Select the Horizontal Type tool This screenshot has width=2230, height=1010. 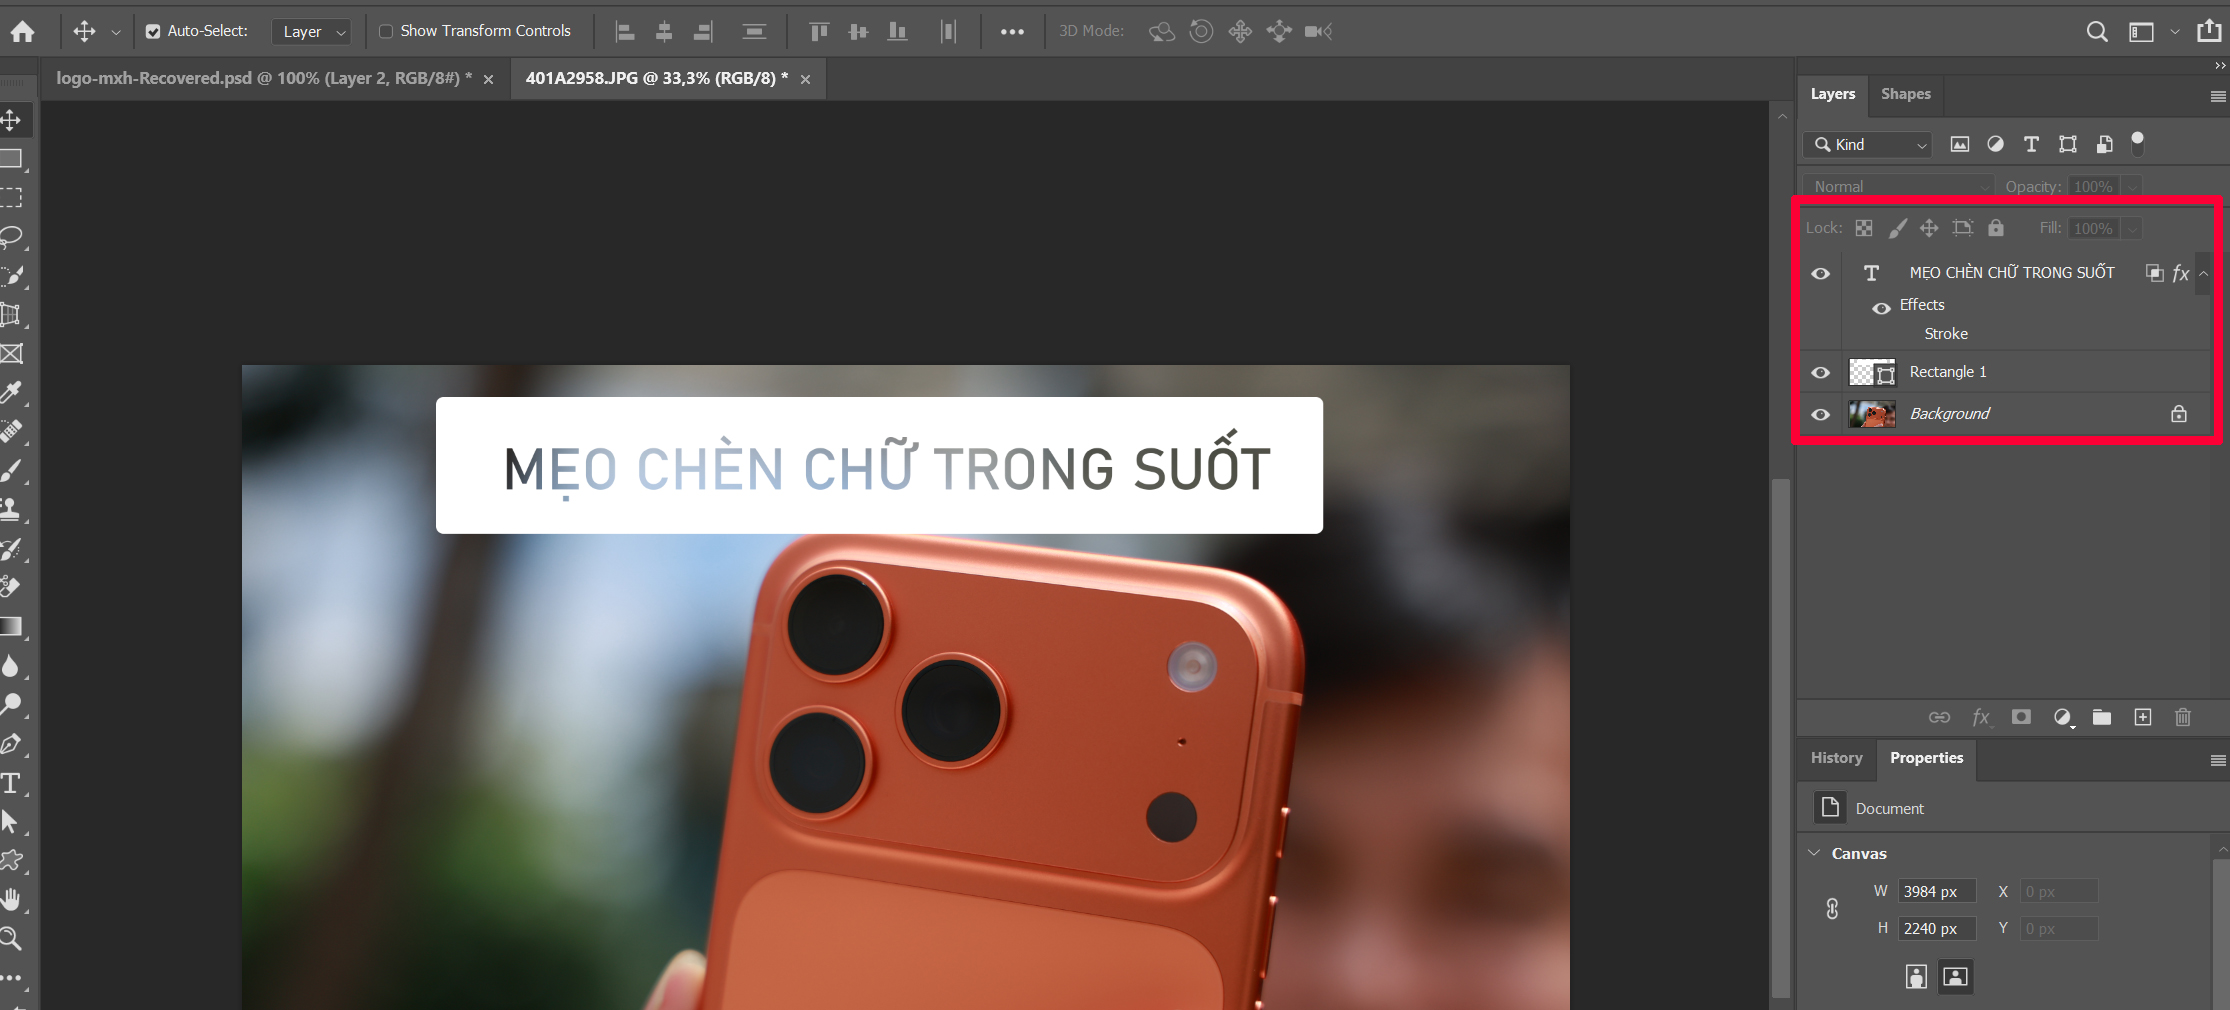coord(11,783)
